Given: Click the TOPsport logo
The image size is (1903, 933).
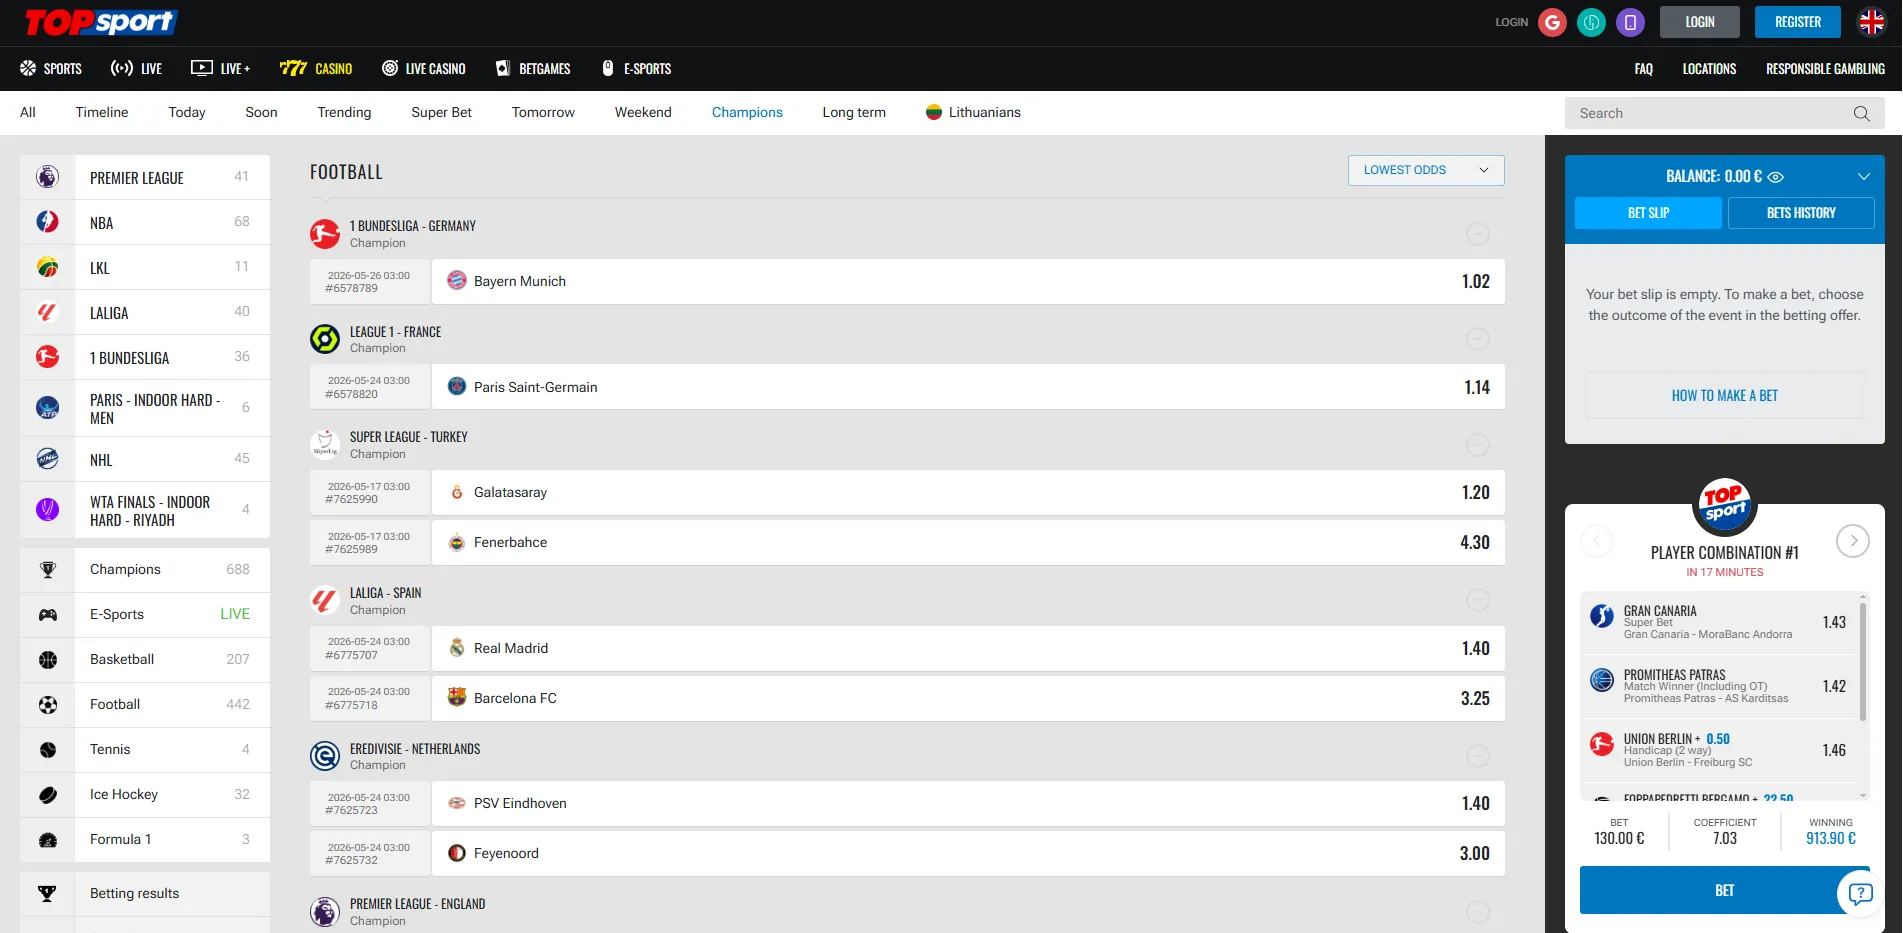Looking at the screenshot, I should (x=100, y=21).
